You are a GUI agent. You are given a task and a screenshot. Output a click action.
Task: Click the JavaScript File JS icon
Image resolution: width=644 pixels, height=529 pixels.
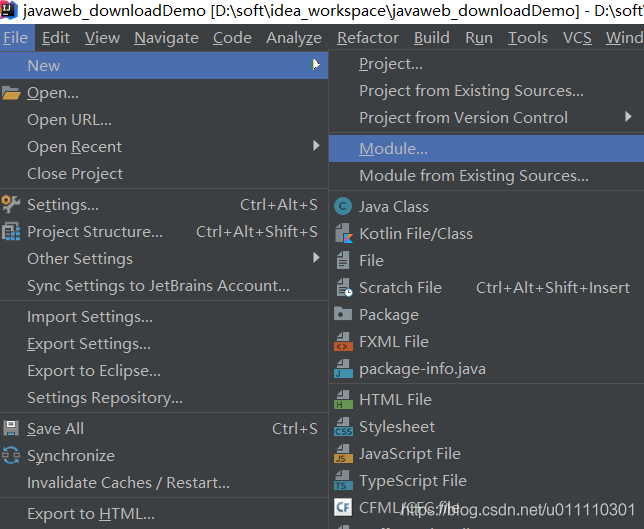coord(343,453)
